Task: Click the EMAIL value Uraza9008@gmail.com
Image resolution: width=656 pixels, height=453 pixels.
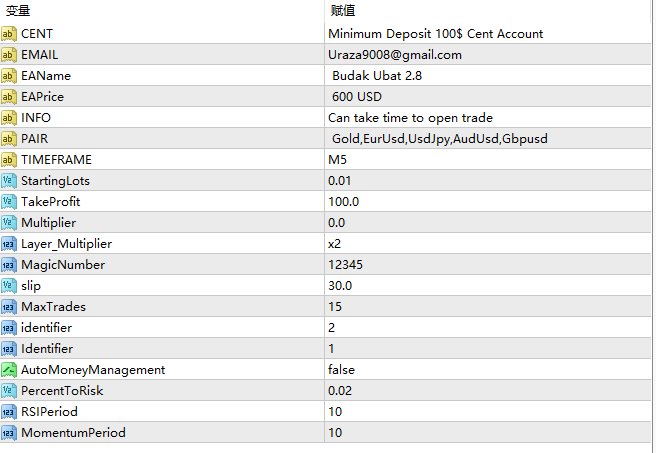Action: click(394, 55)
